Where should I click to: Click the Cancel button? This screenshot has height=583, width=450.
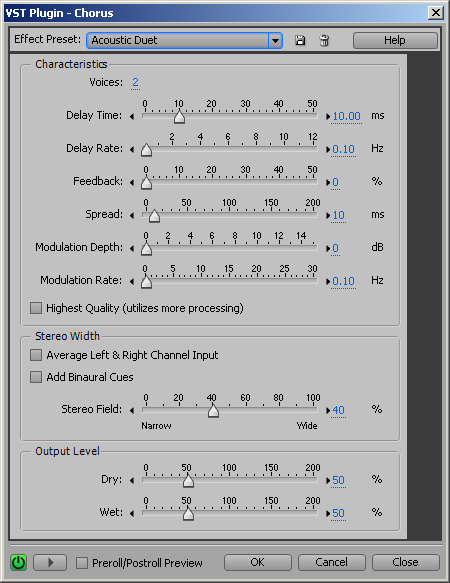coord(331,562)
